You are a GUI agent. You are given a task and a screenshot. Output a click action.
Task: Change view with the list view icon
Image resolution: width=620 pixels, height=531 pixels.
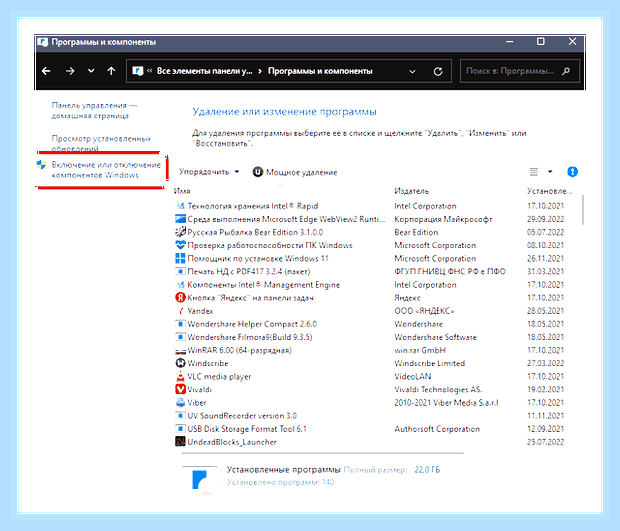[x=534, y=172]
